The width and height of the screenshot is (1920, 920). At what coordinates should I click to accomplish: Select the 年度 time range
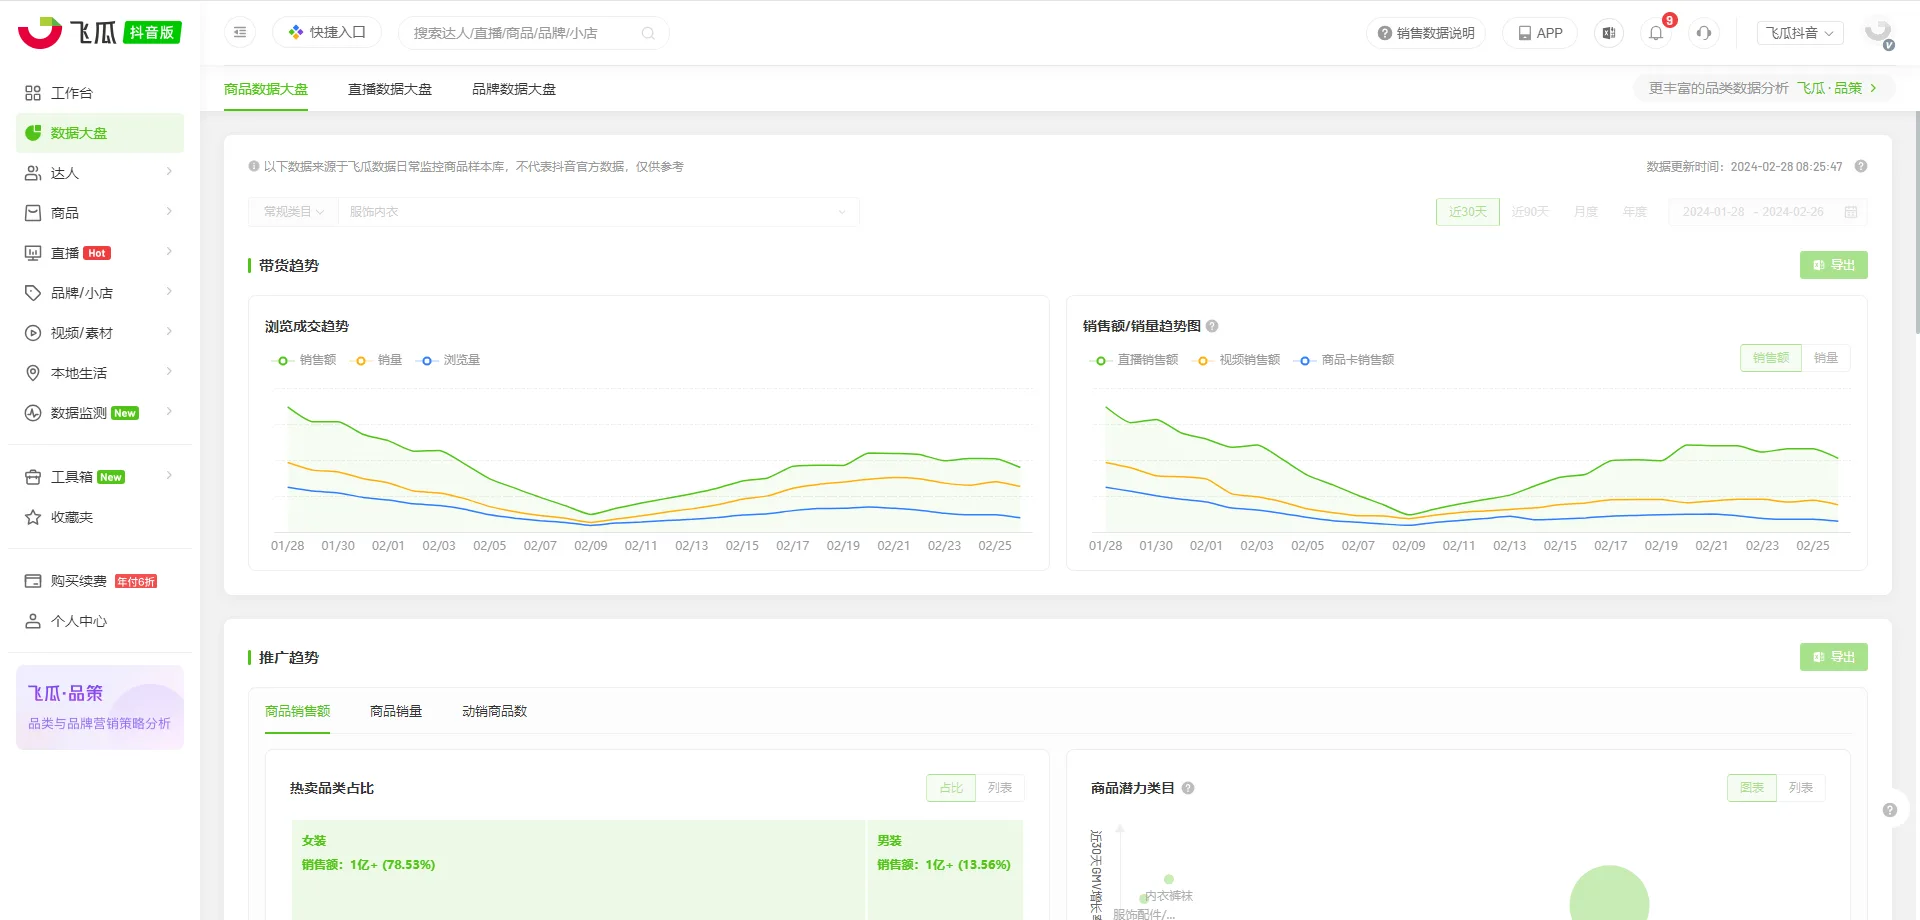pyautogui.click(x=1635, y=212)
